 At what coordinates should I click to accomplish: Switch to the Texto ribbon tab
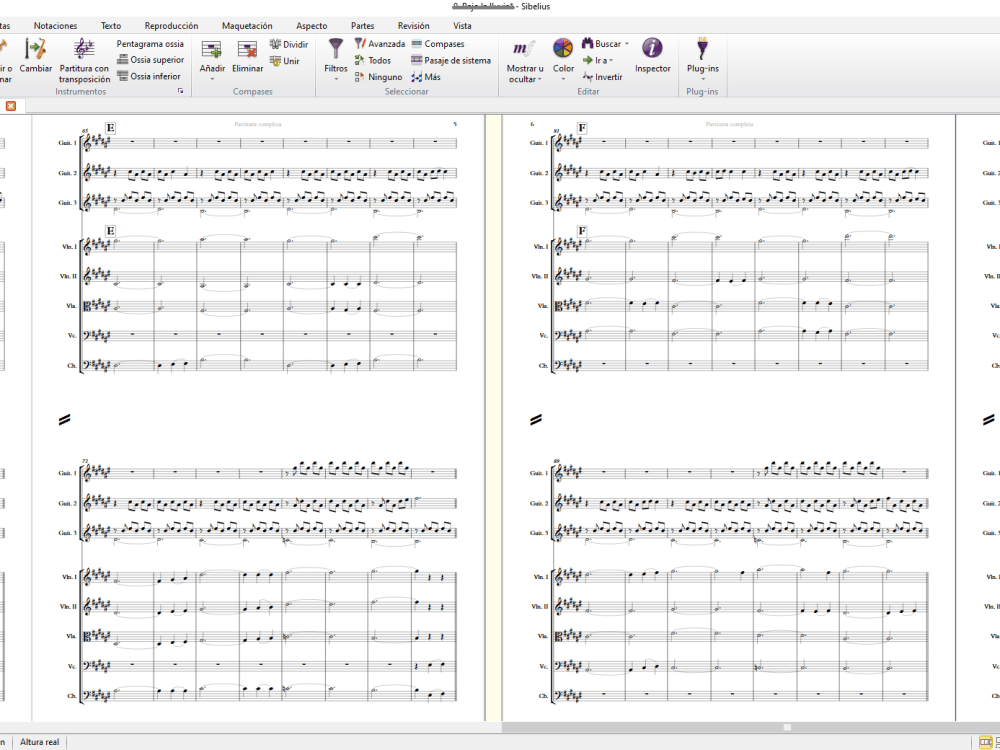coord(111,26)
